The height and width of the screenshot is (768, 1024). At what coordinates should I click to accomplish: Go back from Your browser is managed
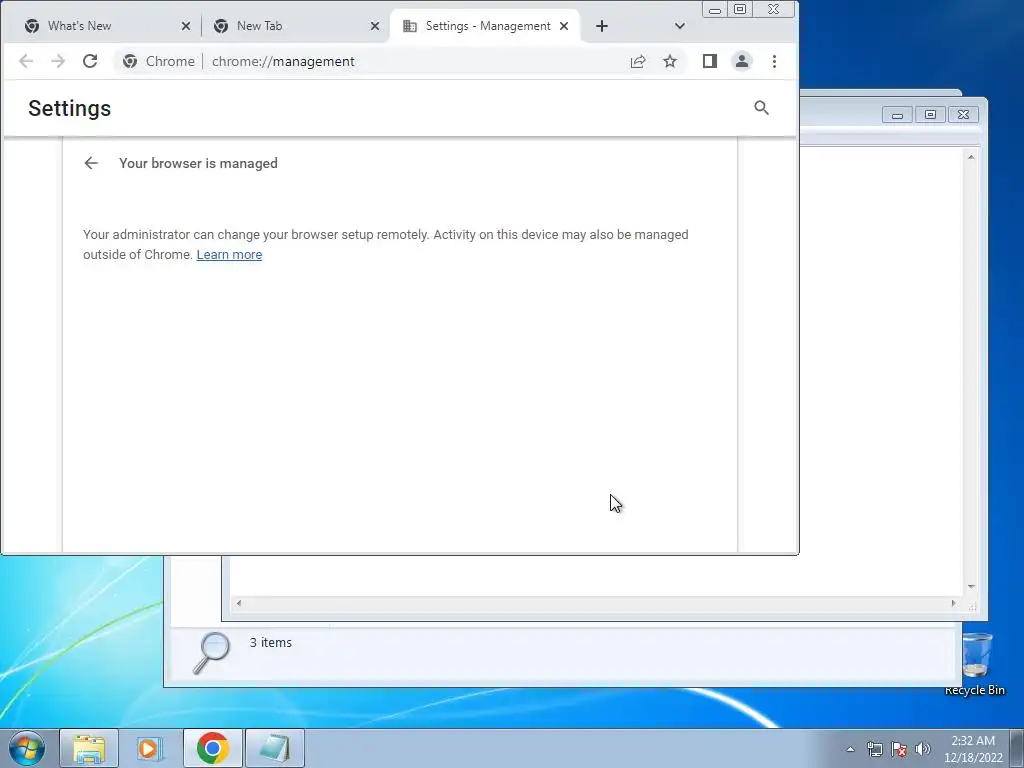click(x=91, y=163)
